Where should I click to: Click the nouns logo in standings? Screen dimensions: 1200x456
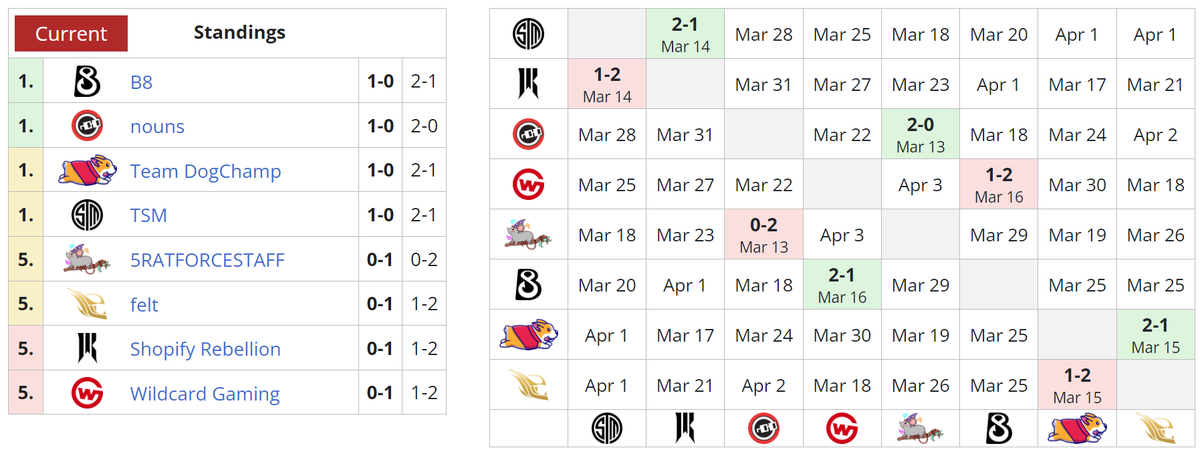pyautogui.click(x=87, y=126)
